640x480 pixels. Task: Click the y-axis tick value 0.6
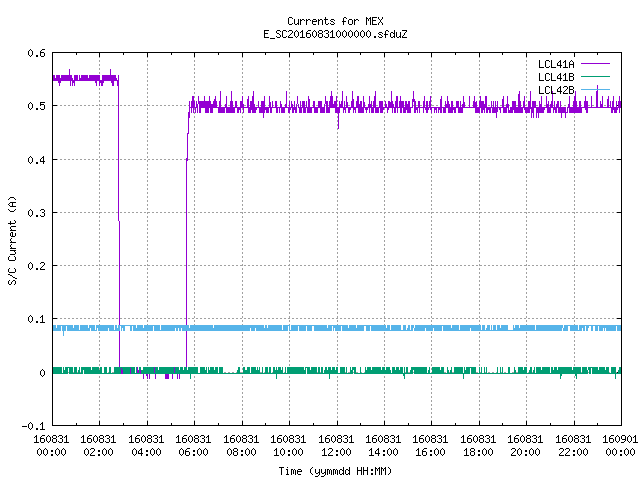pyautogui.click(x=36, y=53)
